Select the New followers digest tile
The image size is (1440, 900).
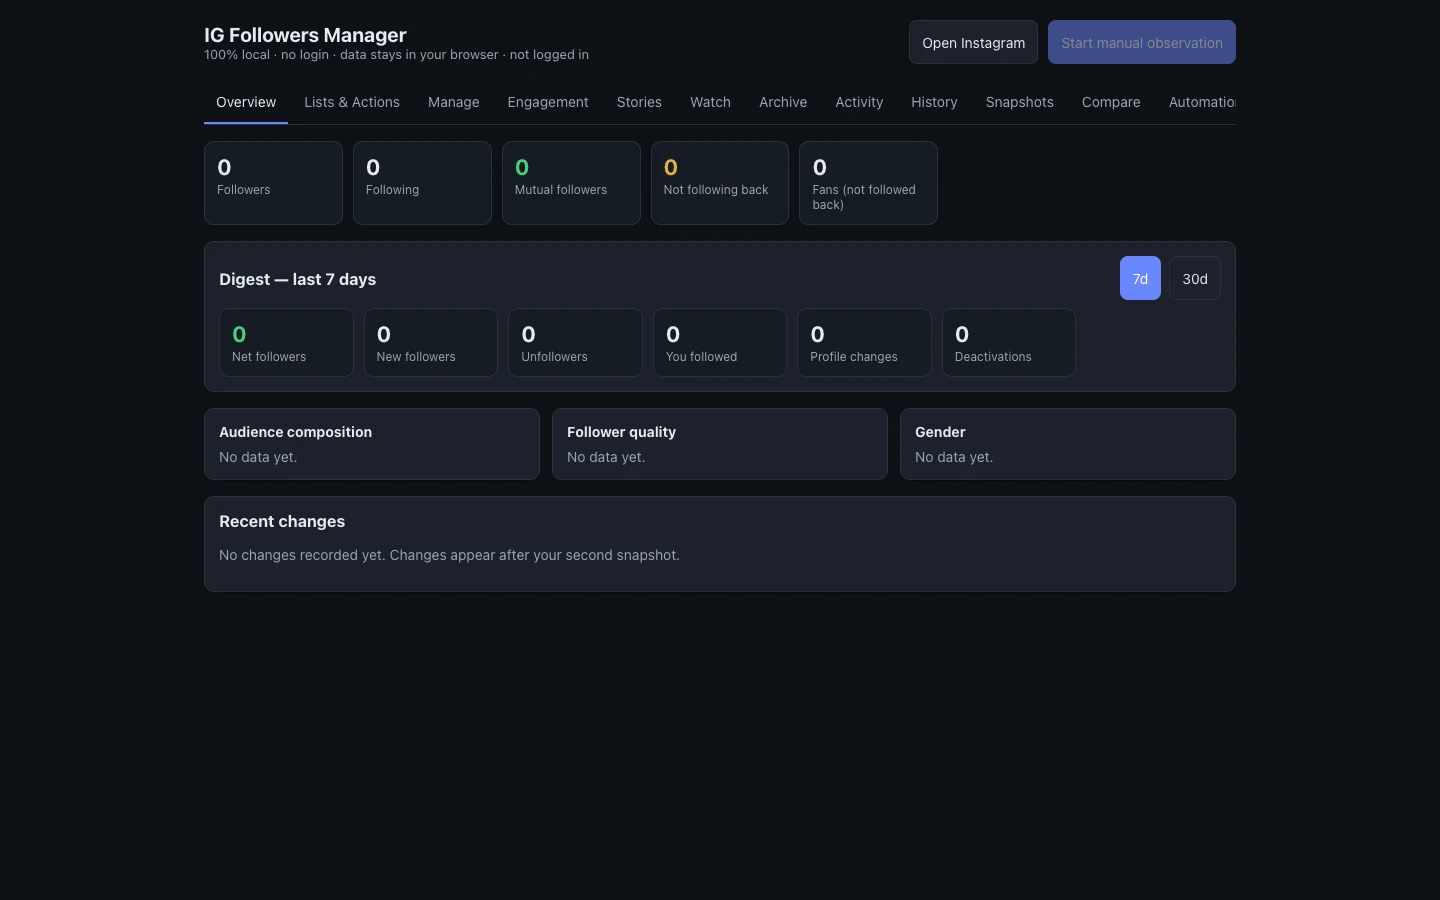(431, 343)
